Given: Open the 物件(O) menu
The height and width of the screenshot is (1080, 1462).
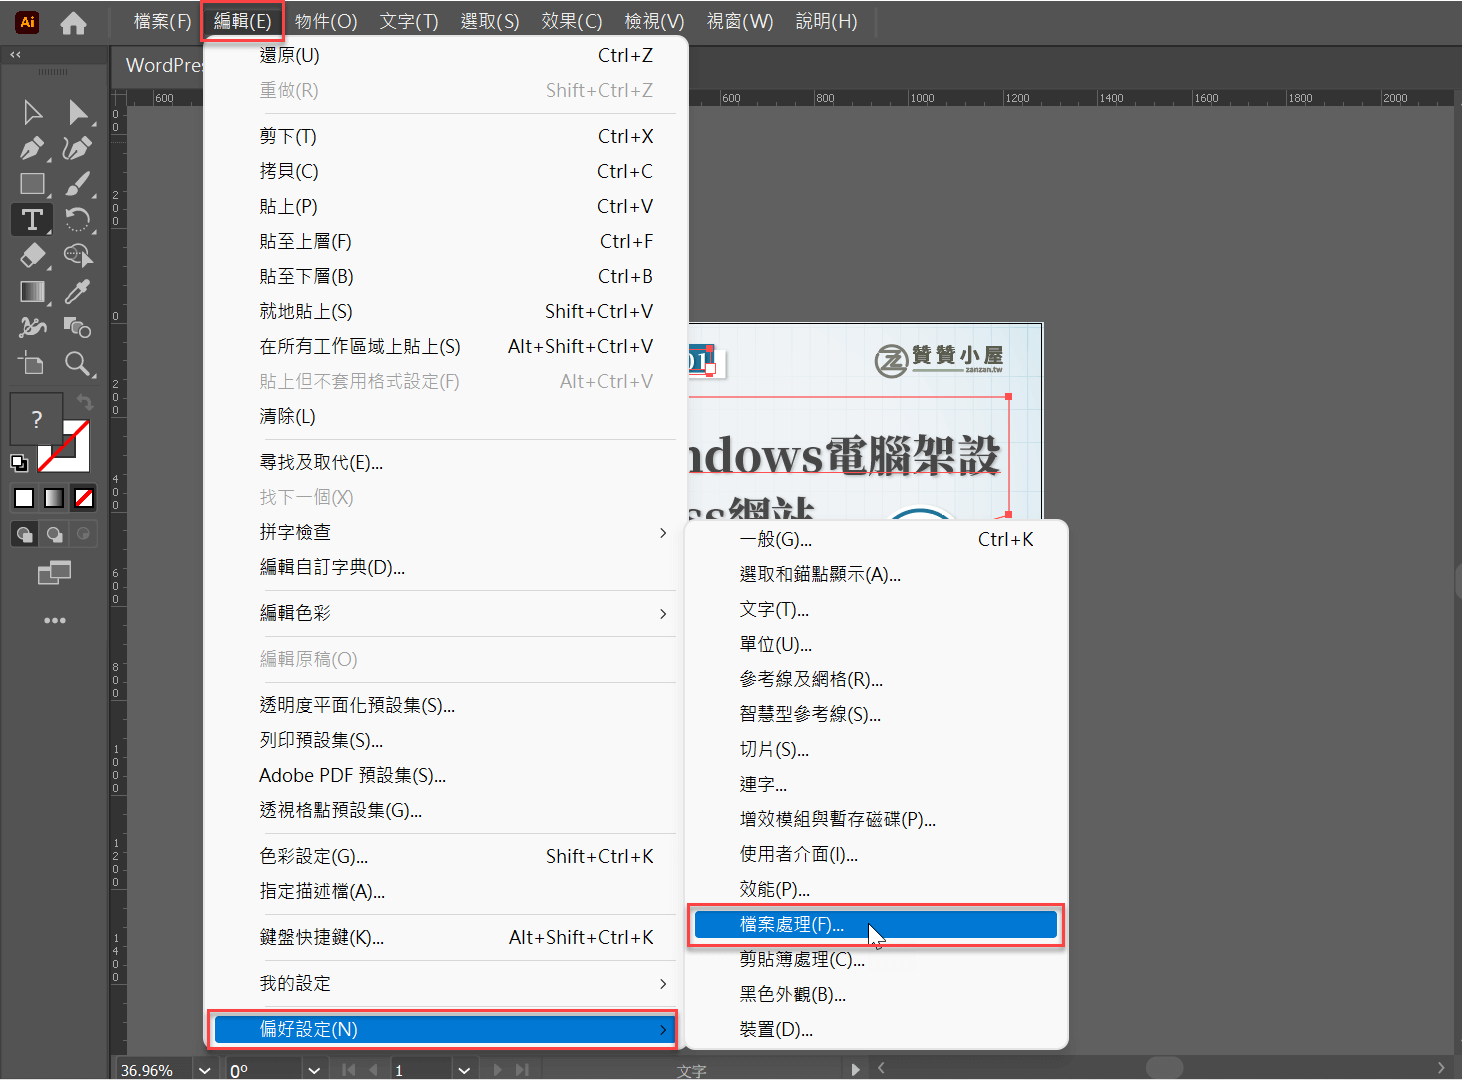Looking at the screenshot, I should 326,21.
